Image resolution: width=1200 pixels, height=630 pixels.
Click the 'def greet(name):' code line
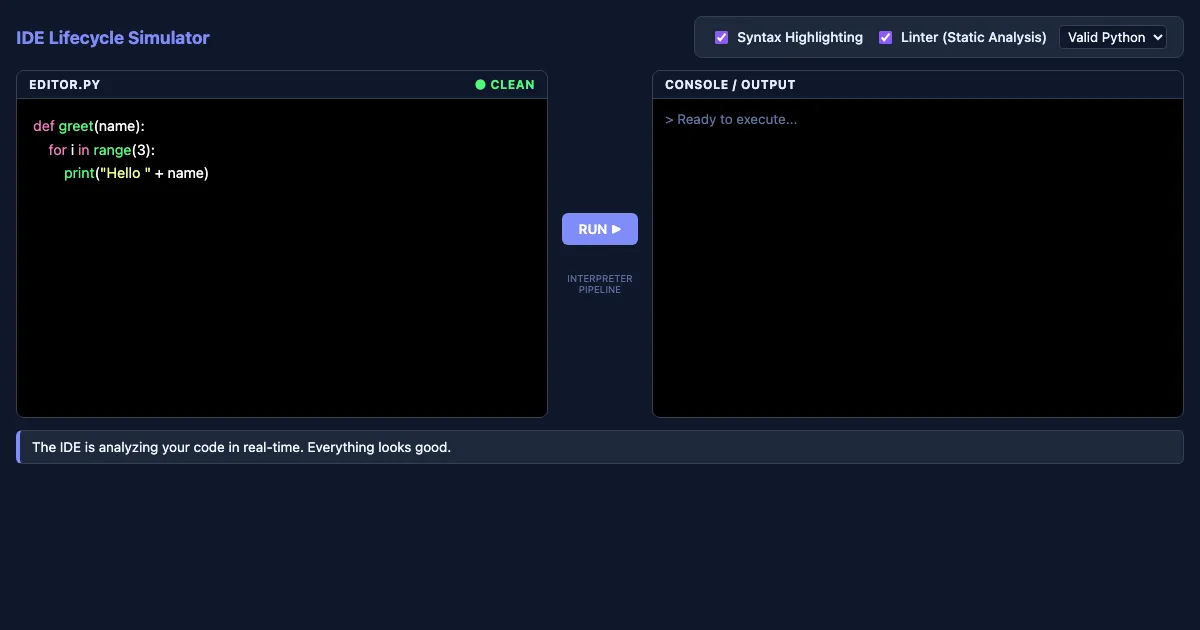(x=89, y=126)
